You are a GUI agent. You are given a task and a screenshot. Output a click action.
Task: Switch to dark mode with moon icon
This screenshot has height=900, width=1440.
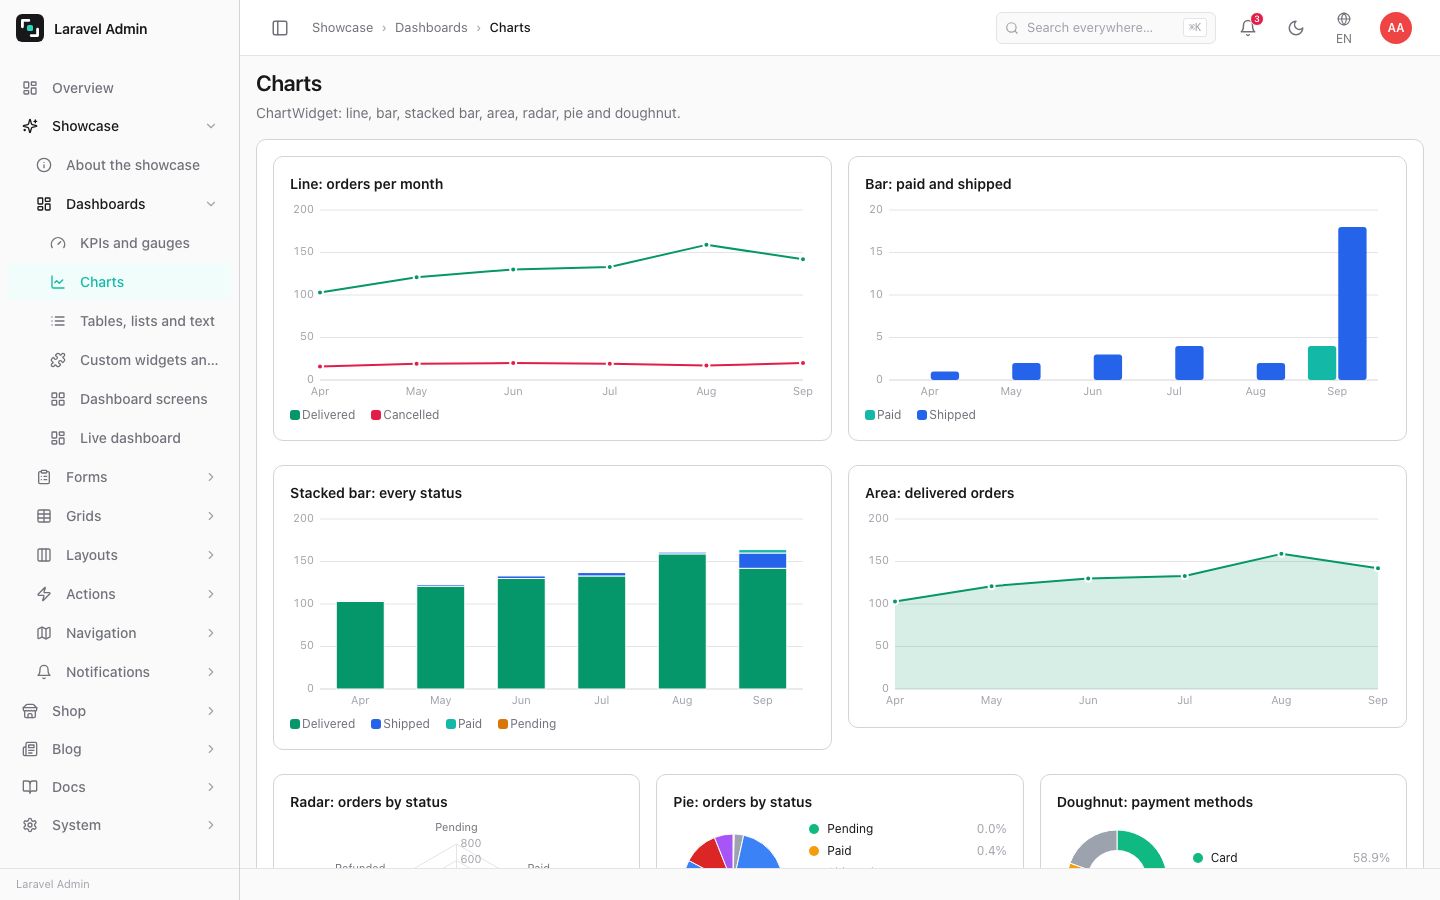click(x=1296, y=28)
